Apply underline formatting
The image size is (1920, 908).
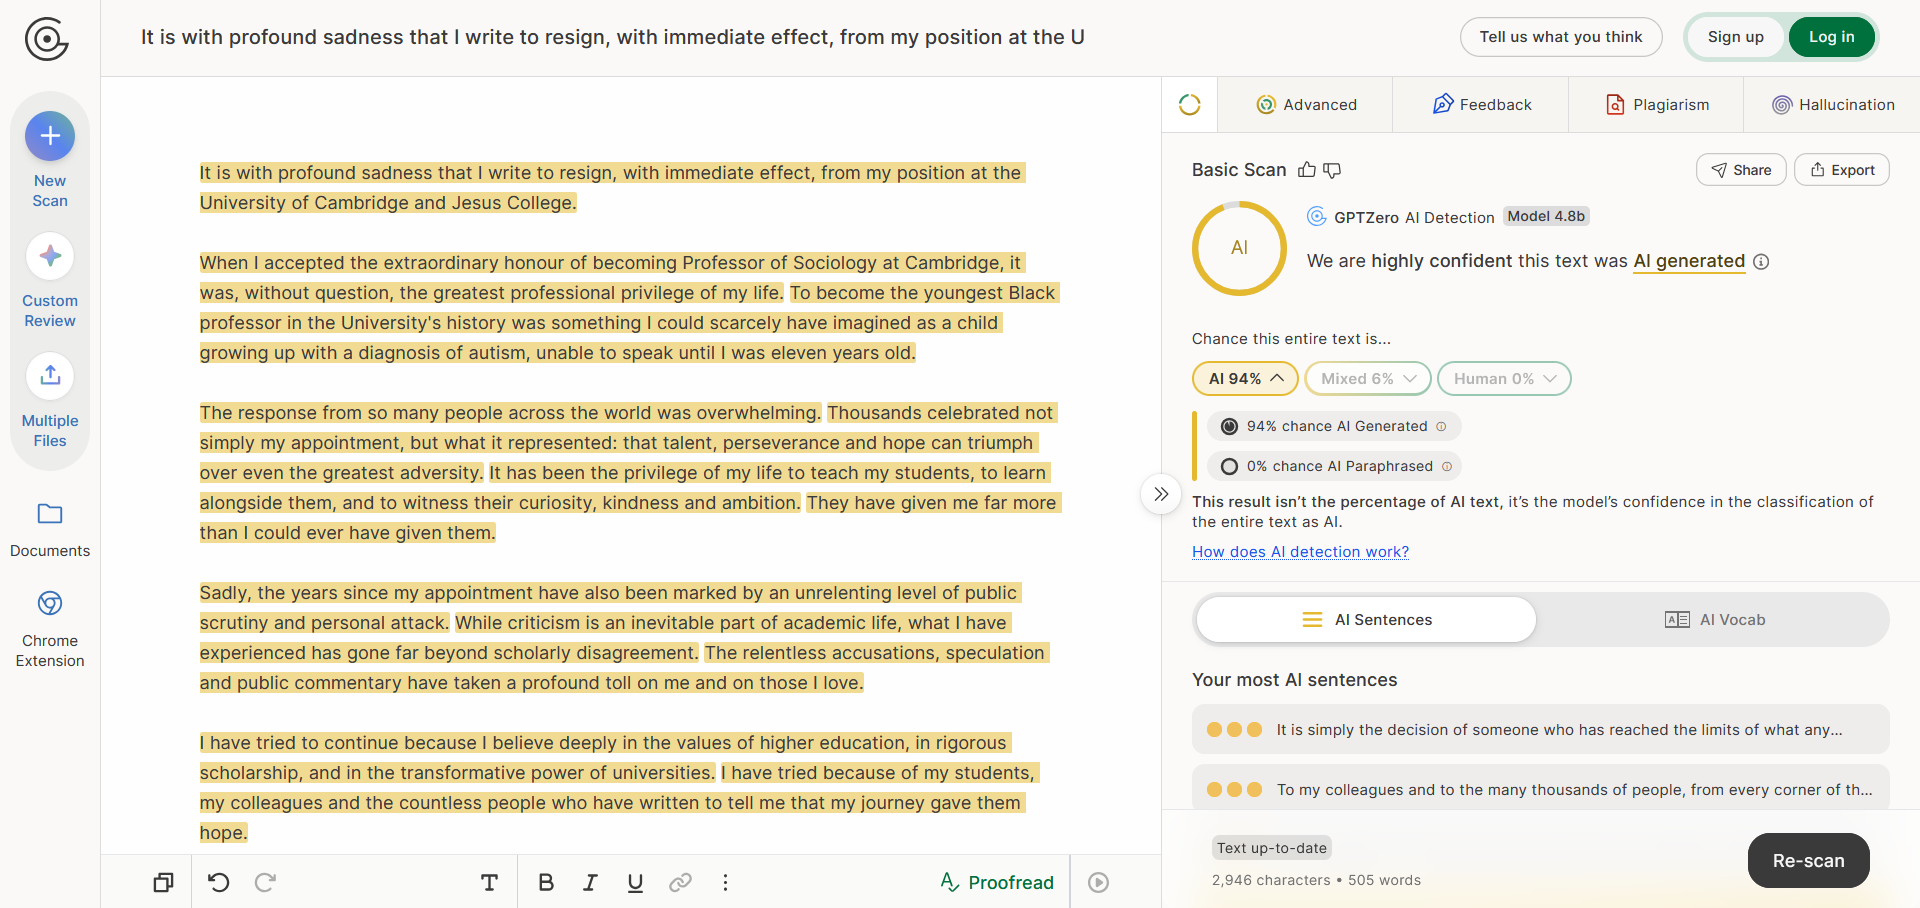pos(635,882)
